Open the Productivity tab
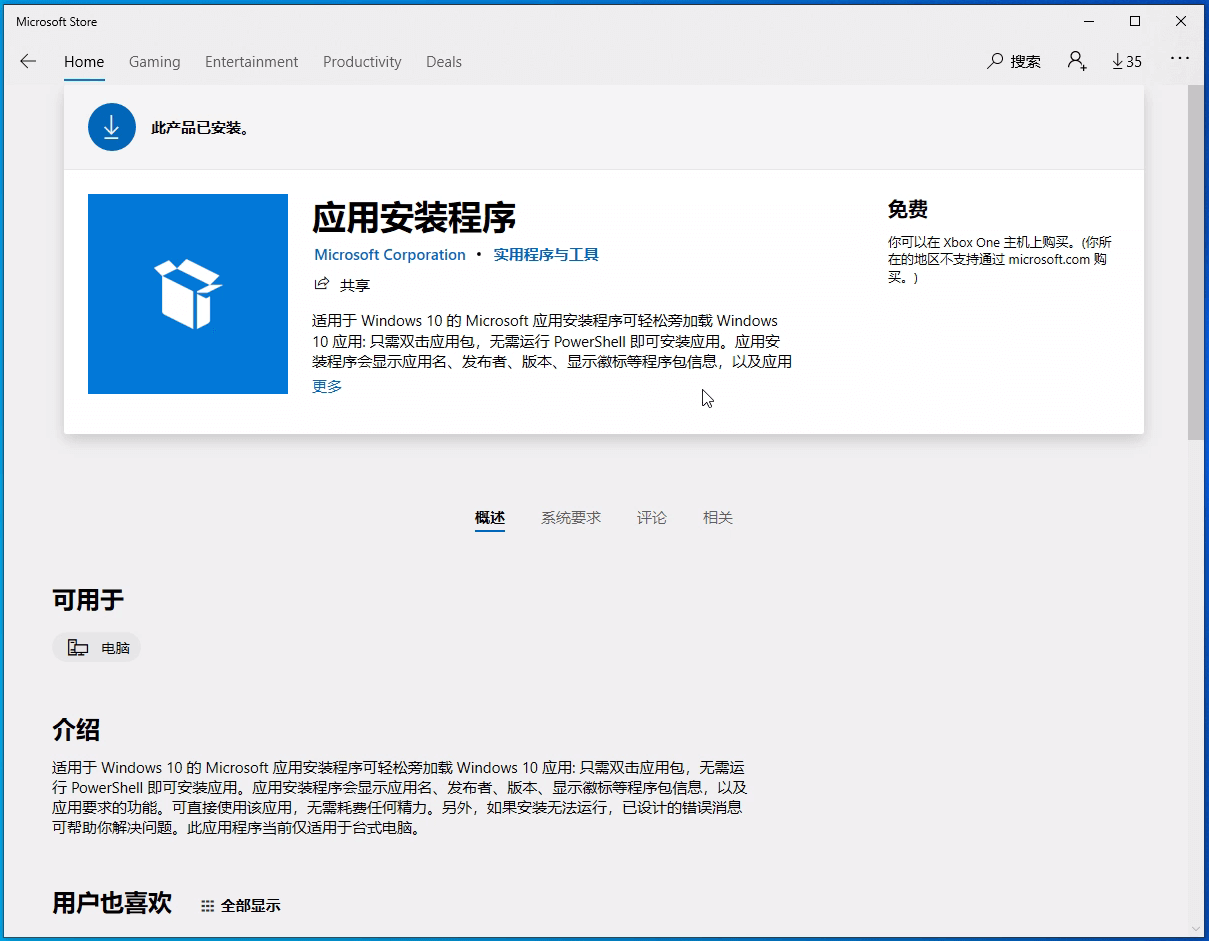 point(362,61)
